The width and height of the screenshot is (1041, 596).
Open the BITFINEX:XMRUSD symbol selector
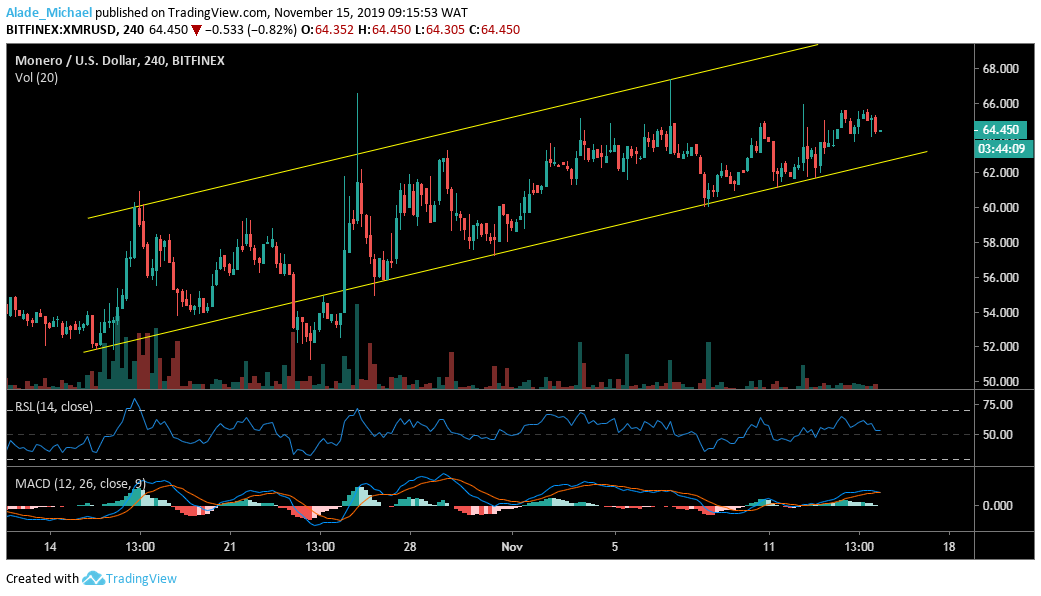coord(62,29)
